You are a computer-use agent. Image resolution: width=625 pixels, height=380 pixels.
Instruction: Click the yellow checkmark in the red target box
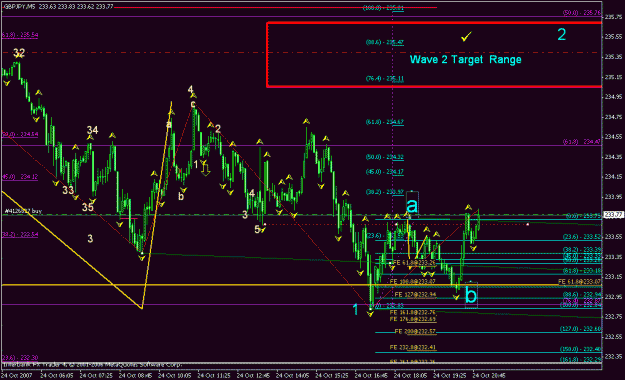(x=466, y=37)
